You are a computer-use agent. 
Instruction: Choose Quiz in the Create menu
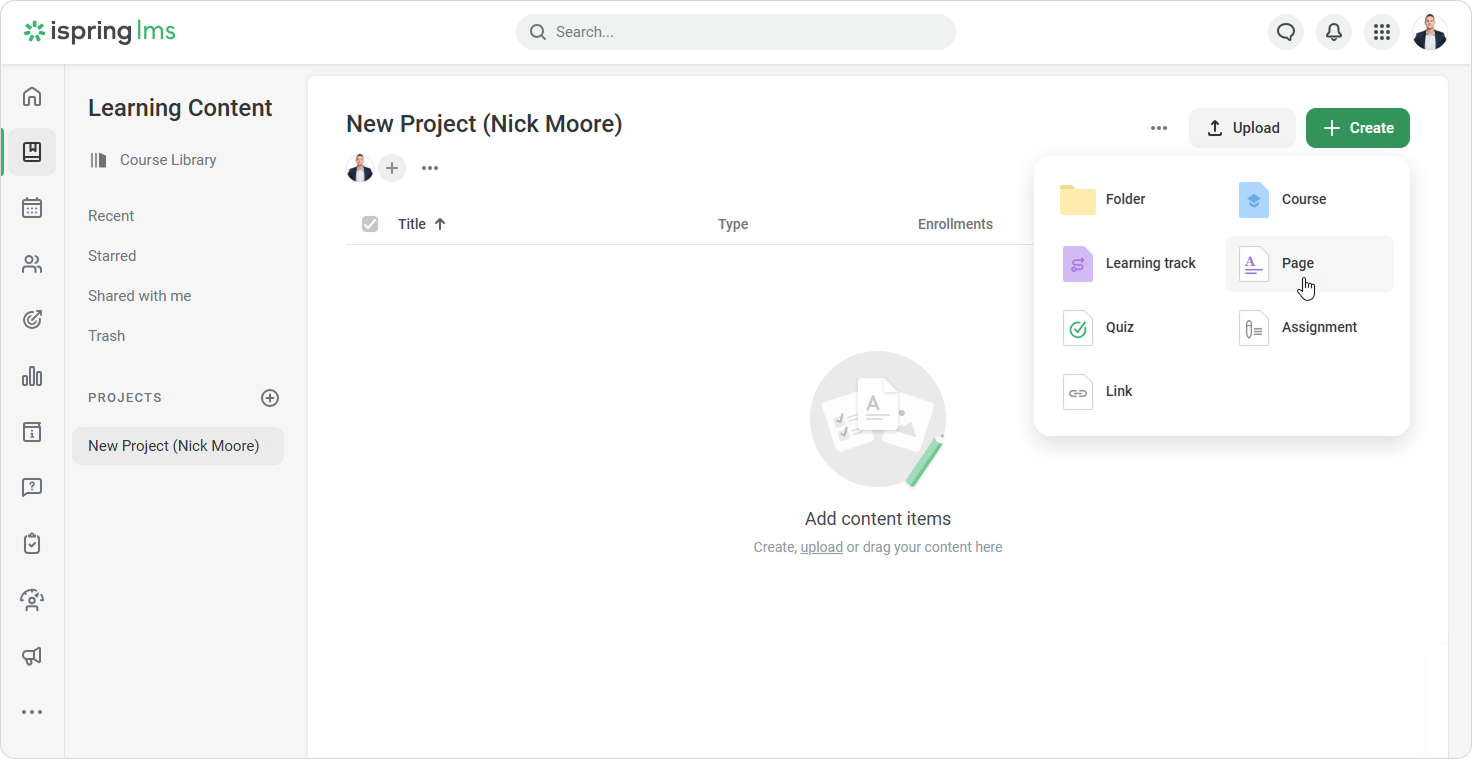click(x=1119, y=328)
